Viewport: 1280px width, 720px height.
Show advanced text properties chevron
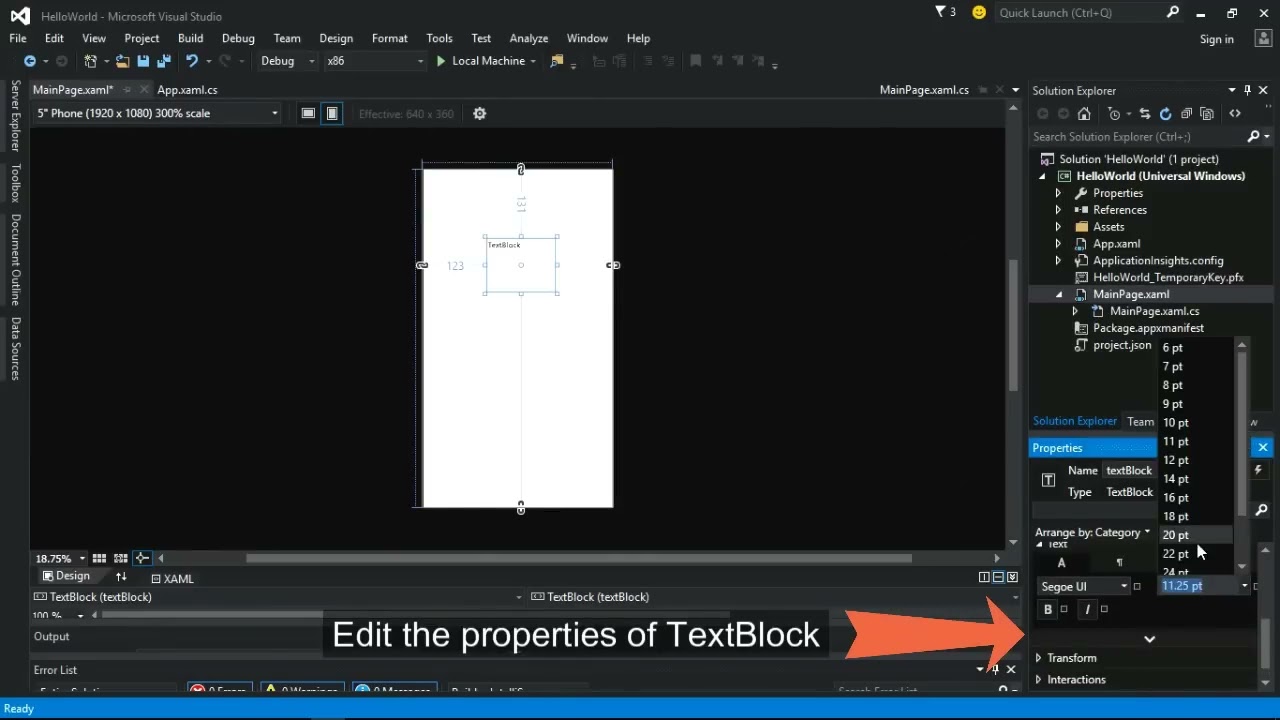1150,639
